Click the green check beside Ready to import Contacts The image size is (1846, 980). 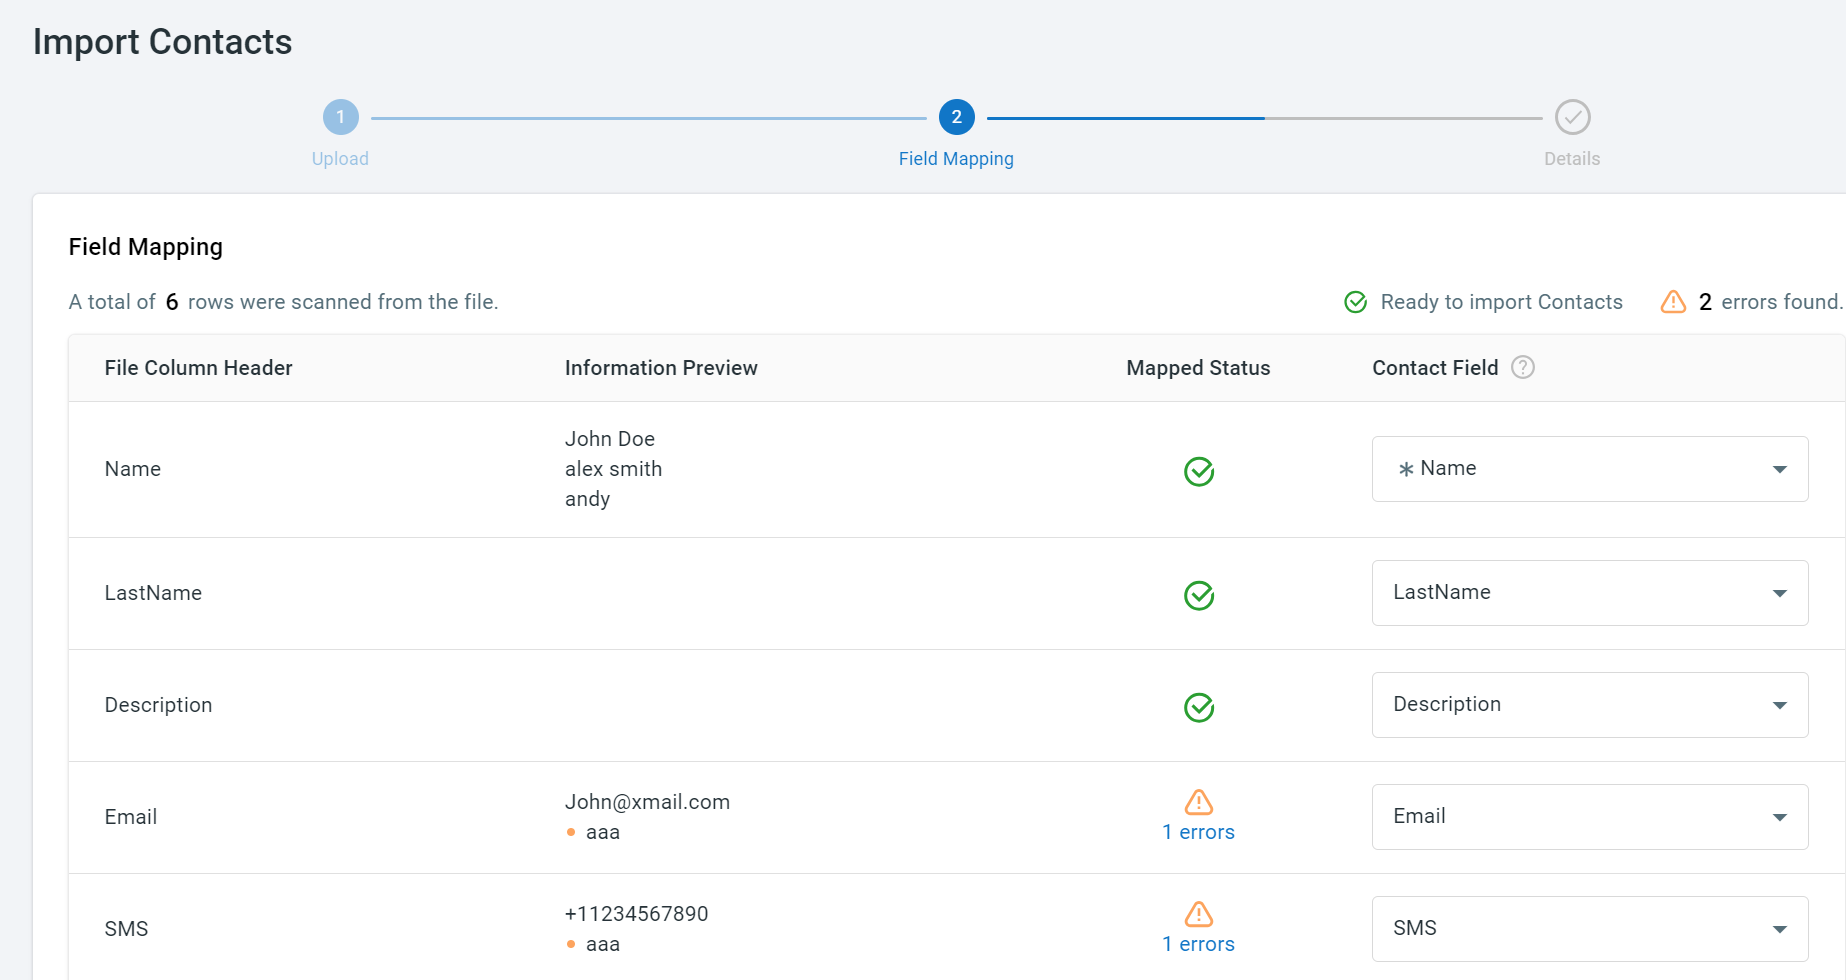[x=1355, y=302]
